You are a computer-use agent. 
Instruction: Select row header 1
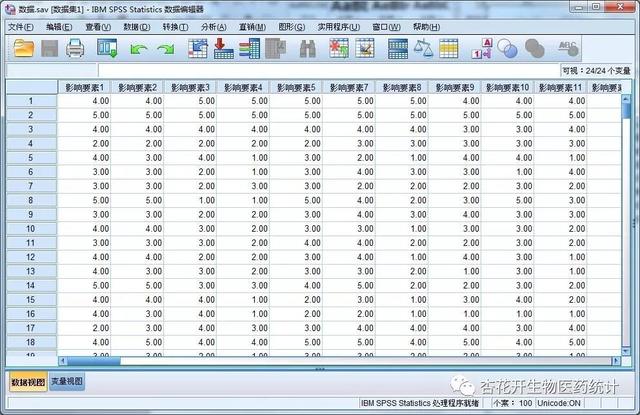click(x=31, y=101)
